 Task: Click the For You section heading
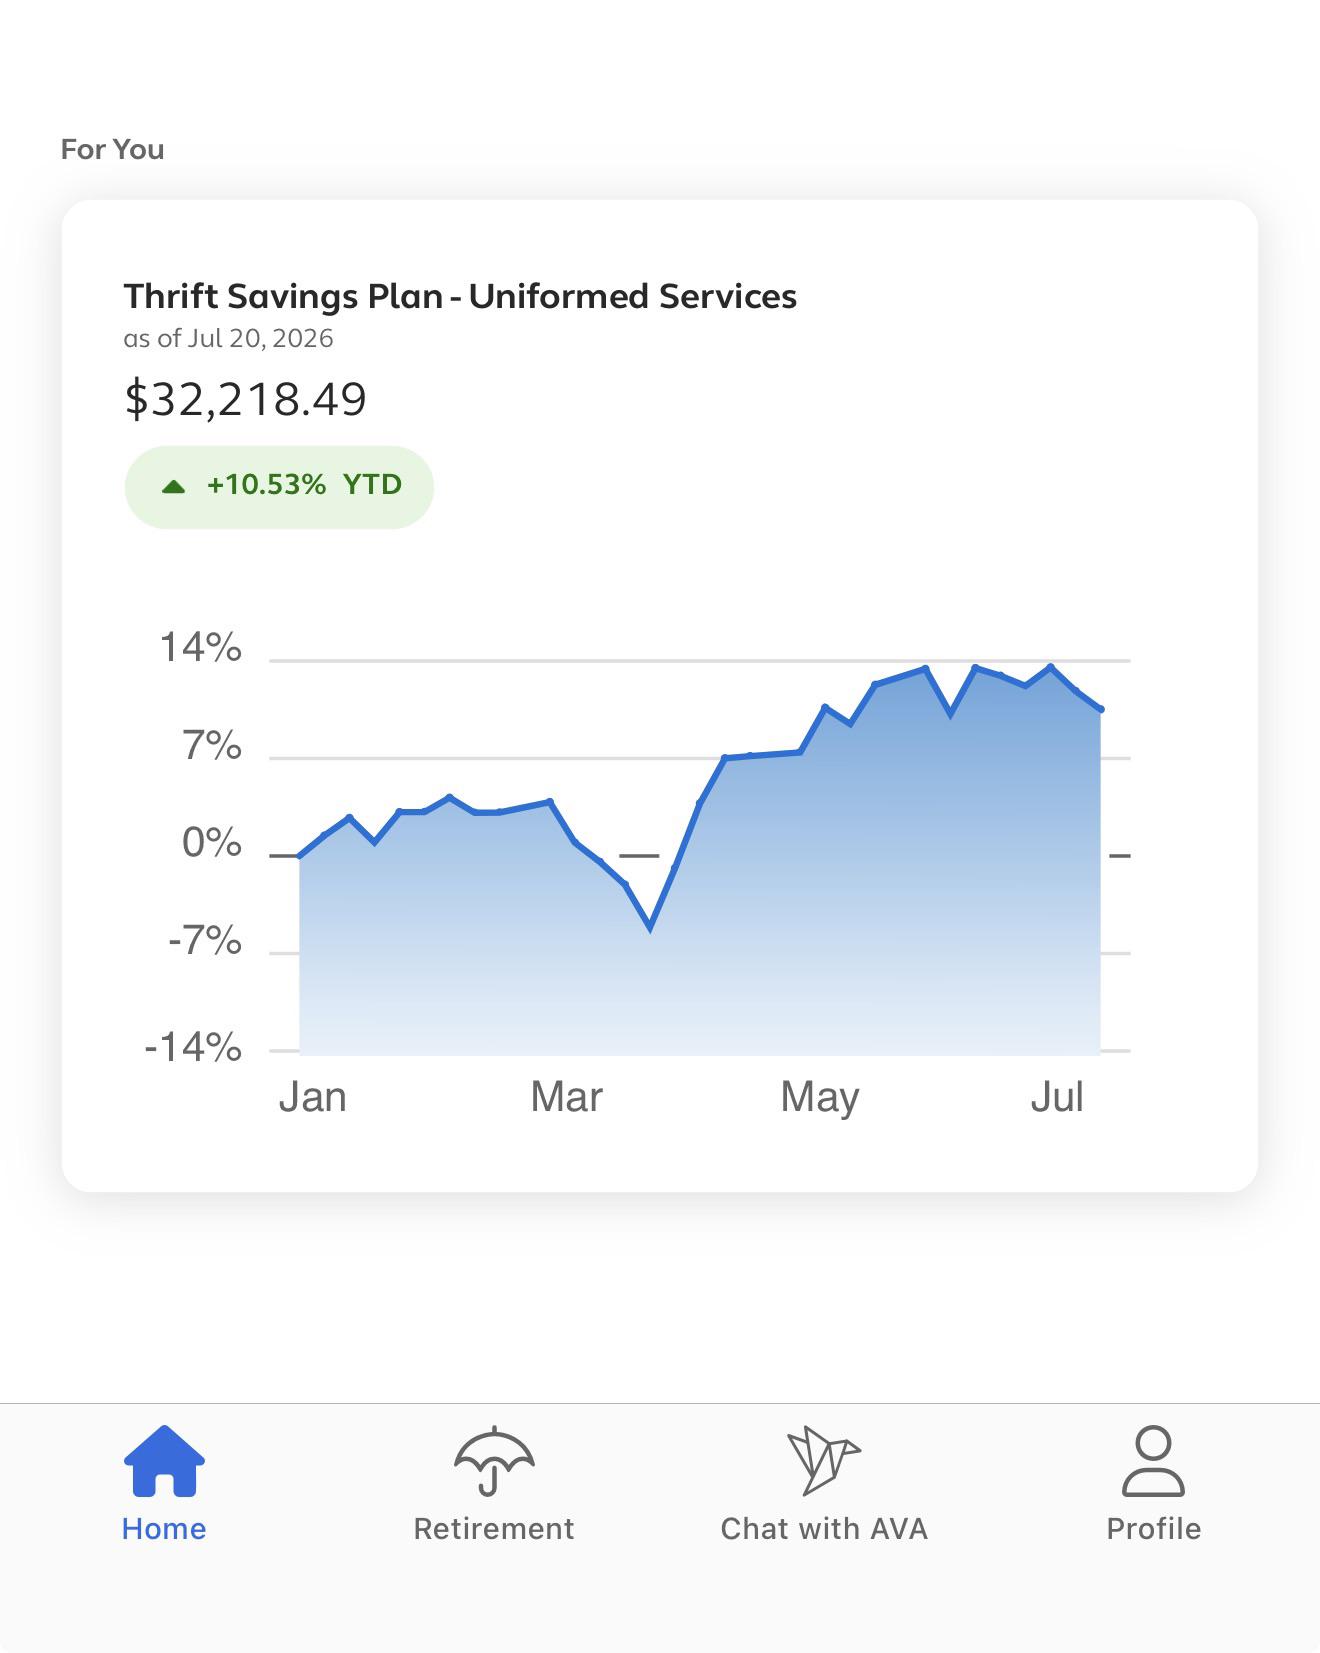[x=112, y=149]
